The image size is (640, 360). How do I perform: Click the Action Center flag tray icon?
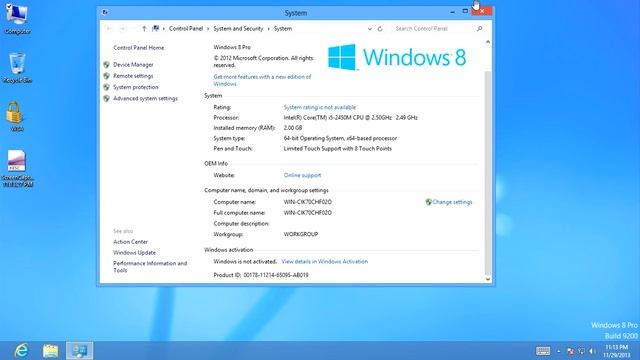[x=570, y=351]
